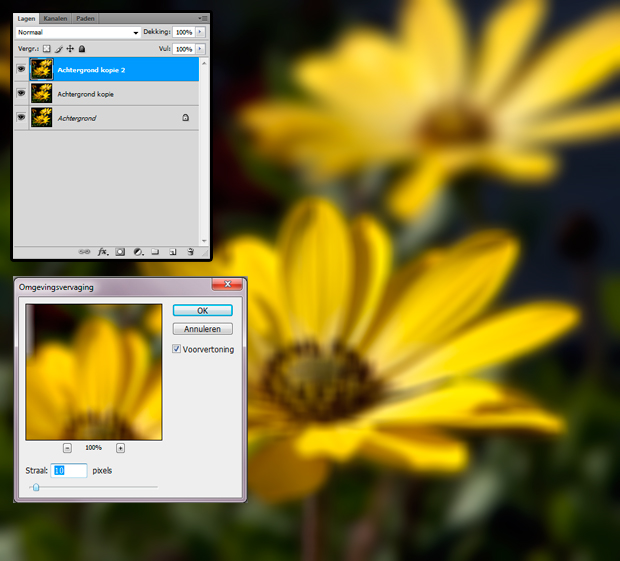Click the Dekking 100% field
620x561 pixels.
pyautogui.click(x=184, y=32)
